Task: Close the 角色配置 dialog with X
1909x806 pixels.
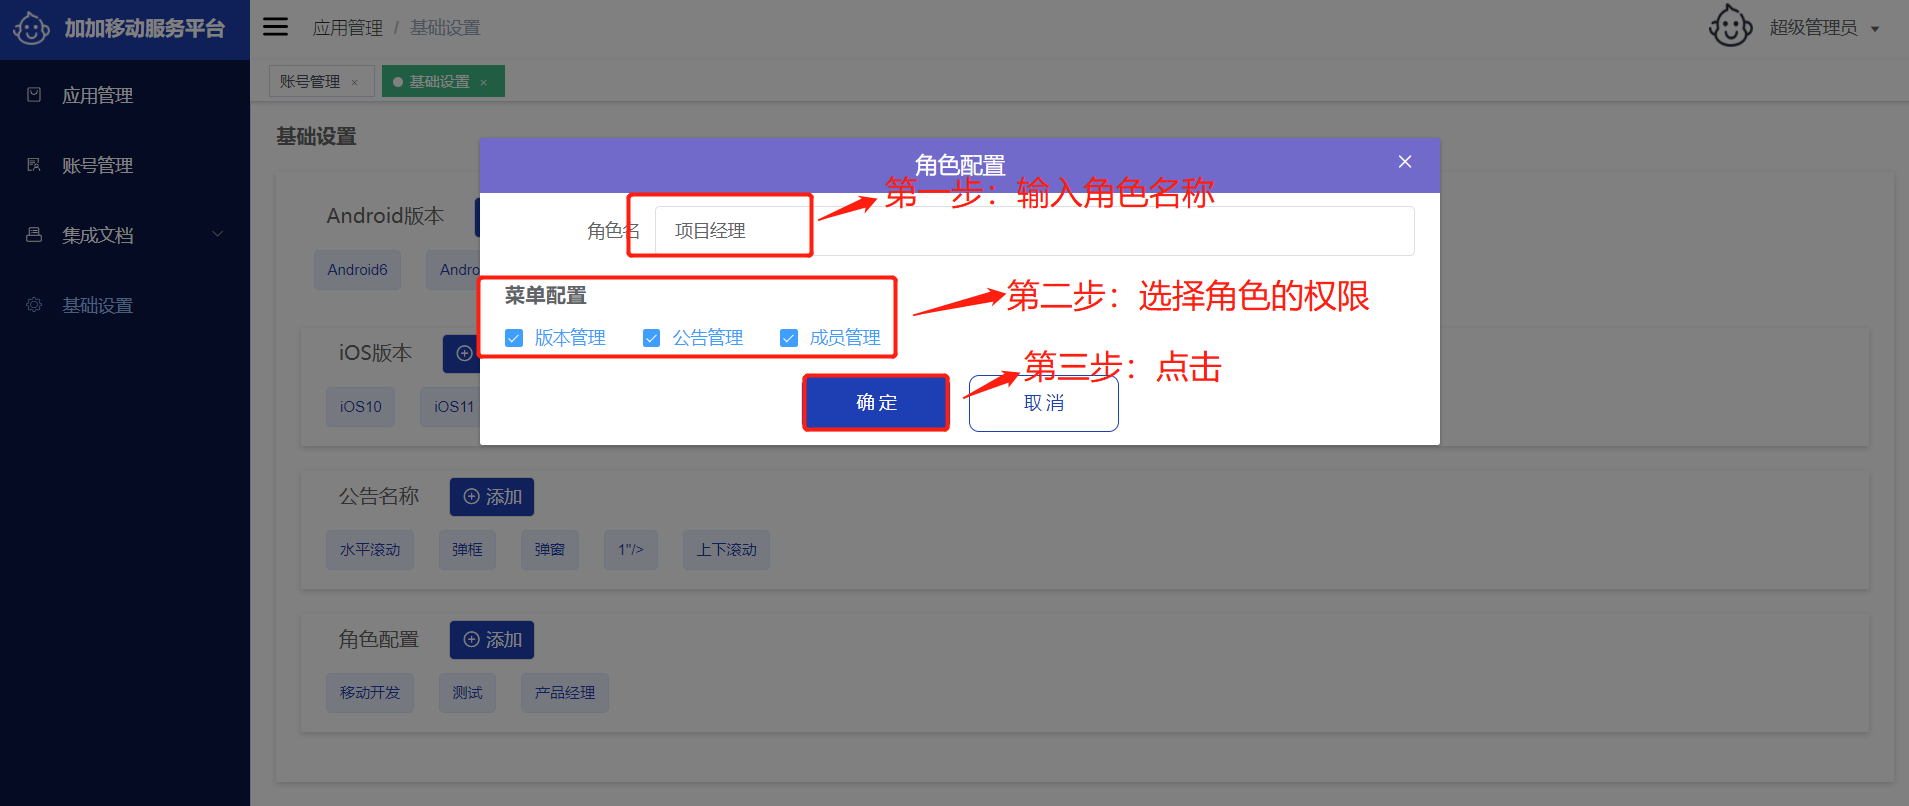Action: point(1405,162)
